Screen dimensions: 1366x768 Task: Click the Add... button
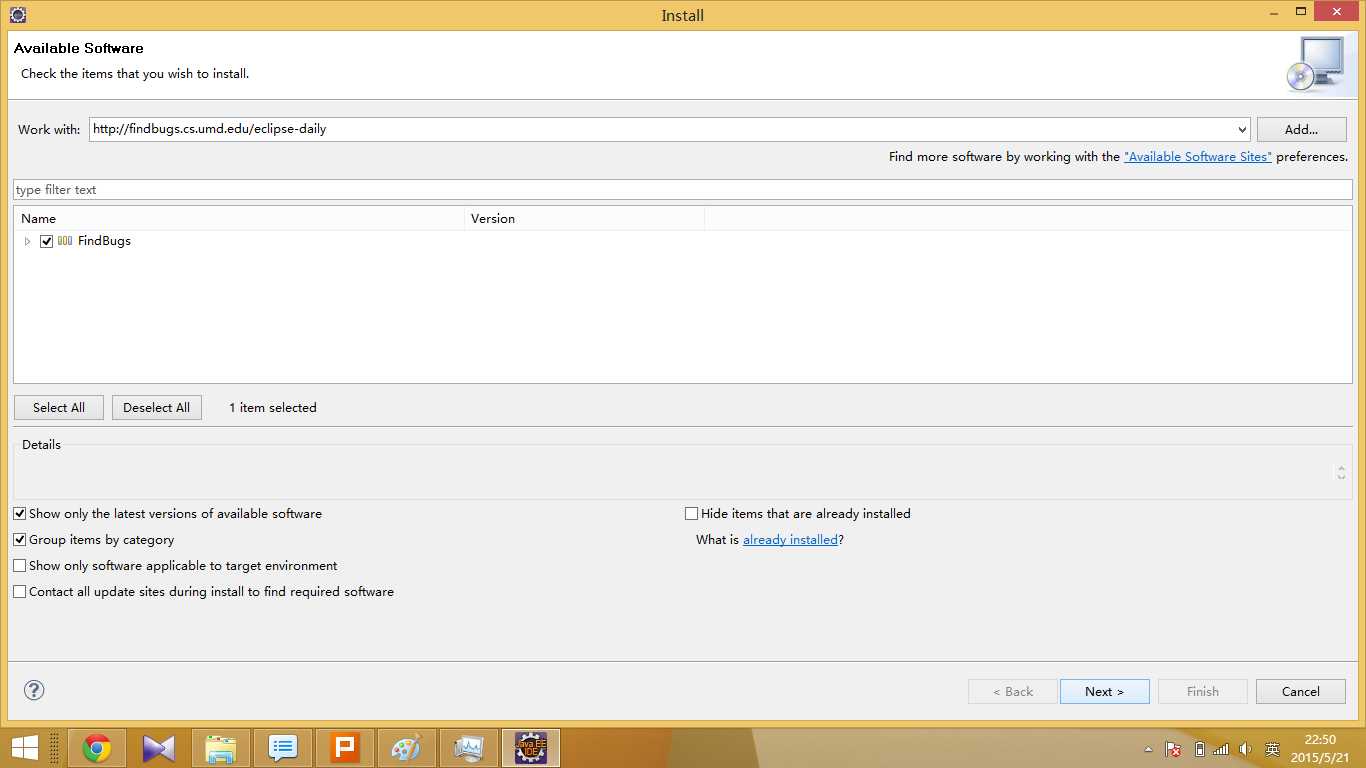tap(1301, 130)
